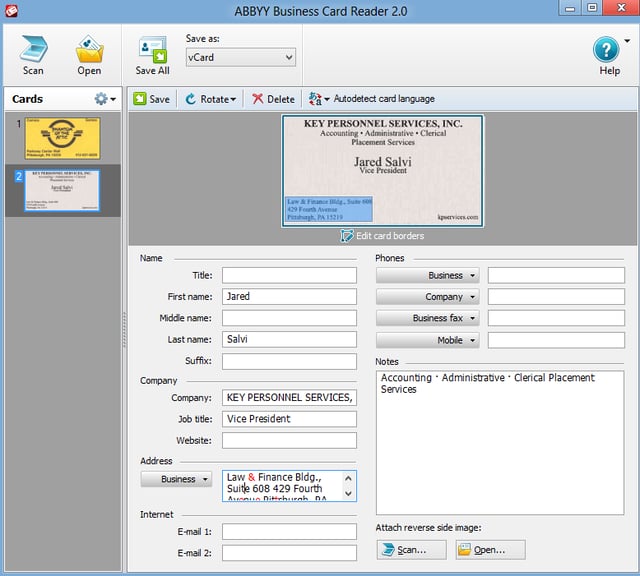Click highlighted address region on card image

pyautogui.click(x=329, y=209)
